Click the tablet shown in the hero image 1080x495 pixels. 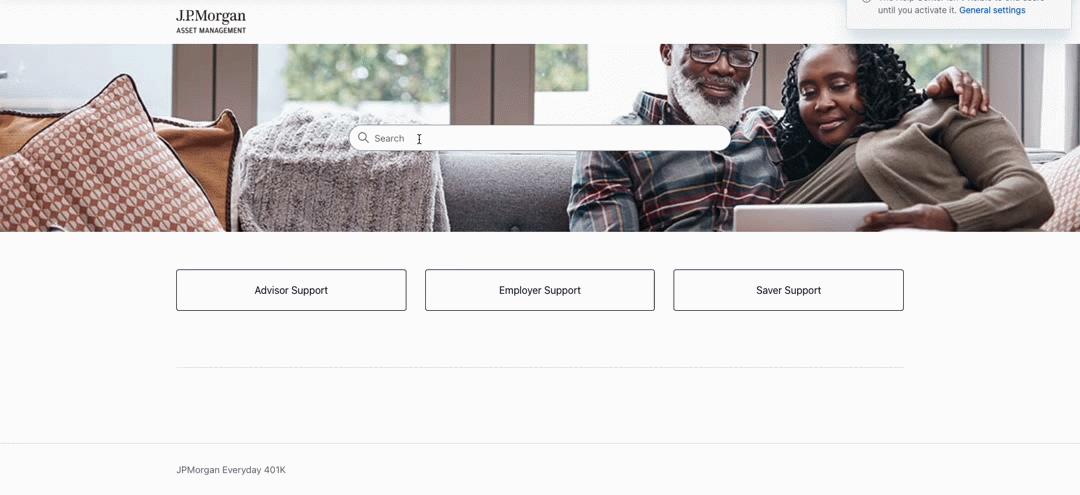(809, 217)
